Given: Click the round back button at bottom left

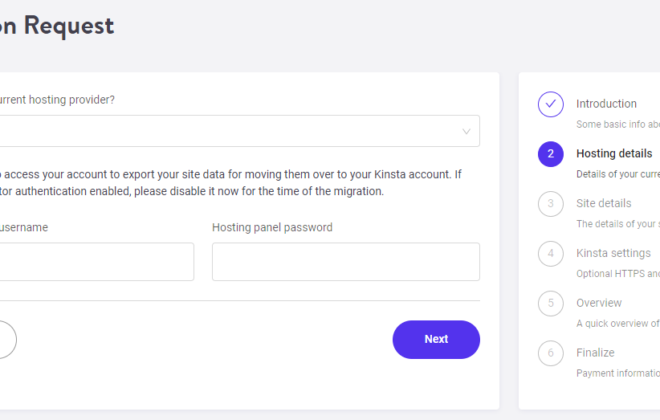Looking at the screenshot, I should pos(7,340).
